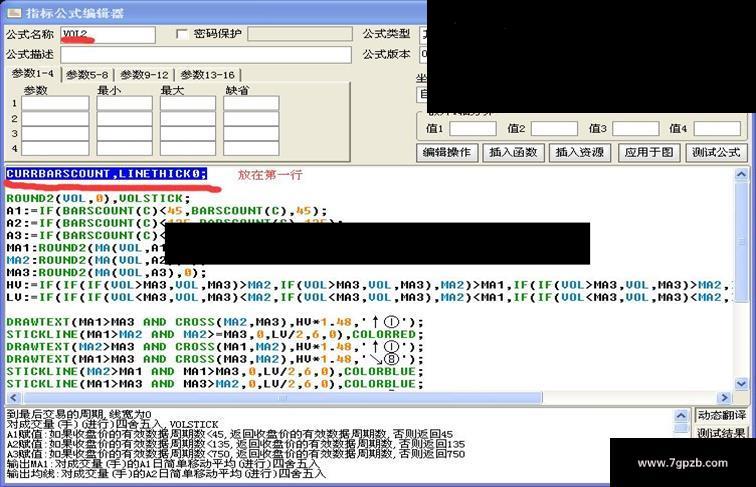This screenshot has height=487, width=756.
Task: Click the ROUND2(VOL,0),VOLSTICK code line
Action: pyautogui.click(x=98, y=198)
